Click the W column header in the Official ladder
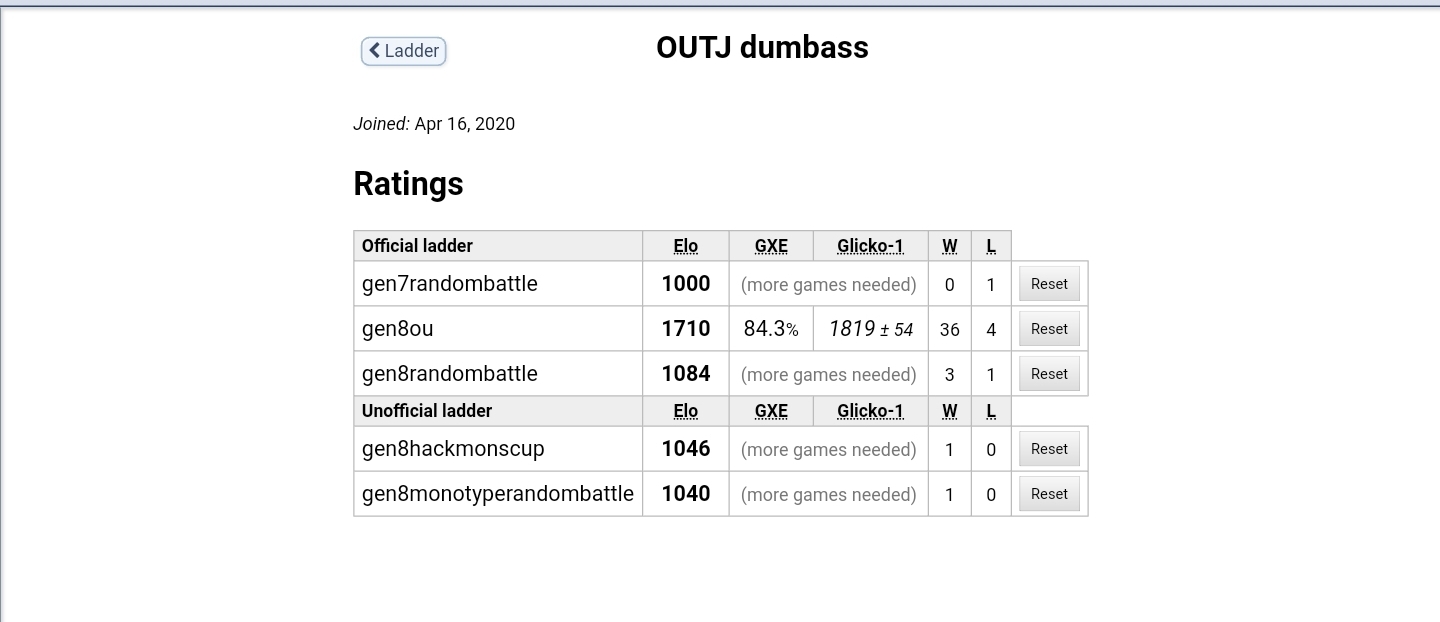The height and width of the screenshot is (622, 1440). [x=950, y=246]
